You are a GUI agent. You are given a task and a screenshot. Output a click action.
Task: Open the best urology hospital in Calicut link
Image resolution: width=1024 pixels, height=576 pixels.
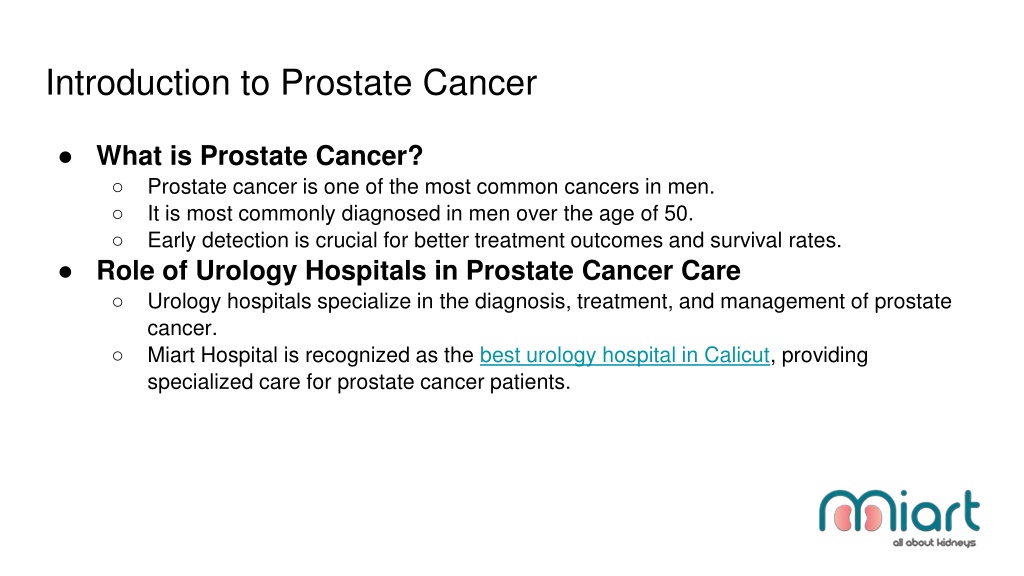[624, 355]
